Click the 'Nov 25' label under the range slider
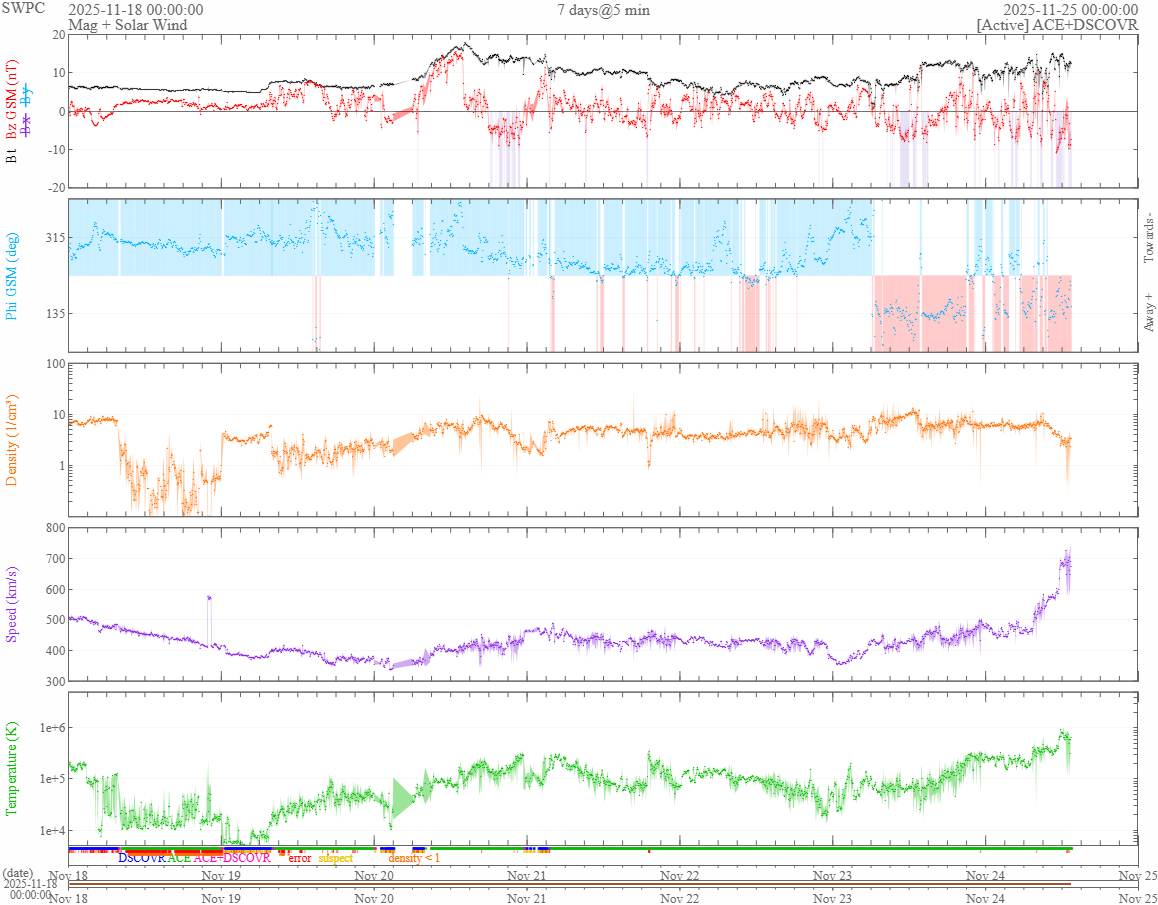This screenshot has width=1158, height=905. pyautogui.click(x=1138, y=898)
